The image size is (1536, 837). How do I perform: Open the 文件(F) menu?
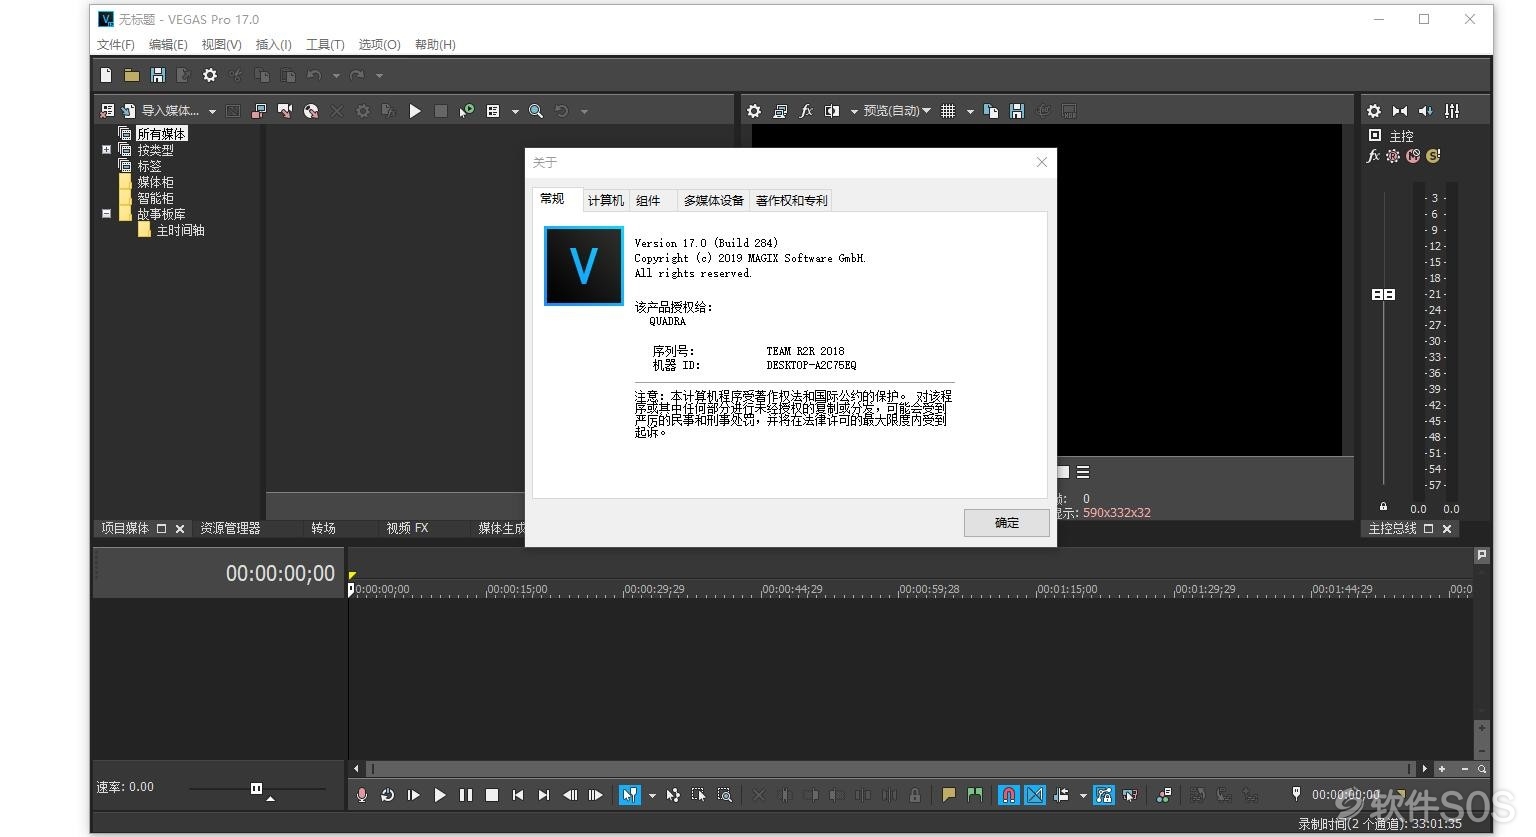pos(116,45)
